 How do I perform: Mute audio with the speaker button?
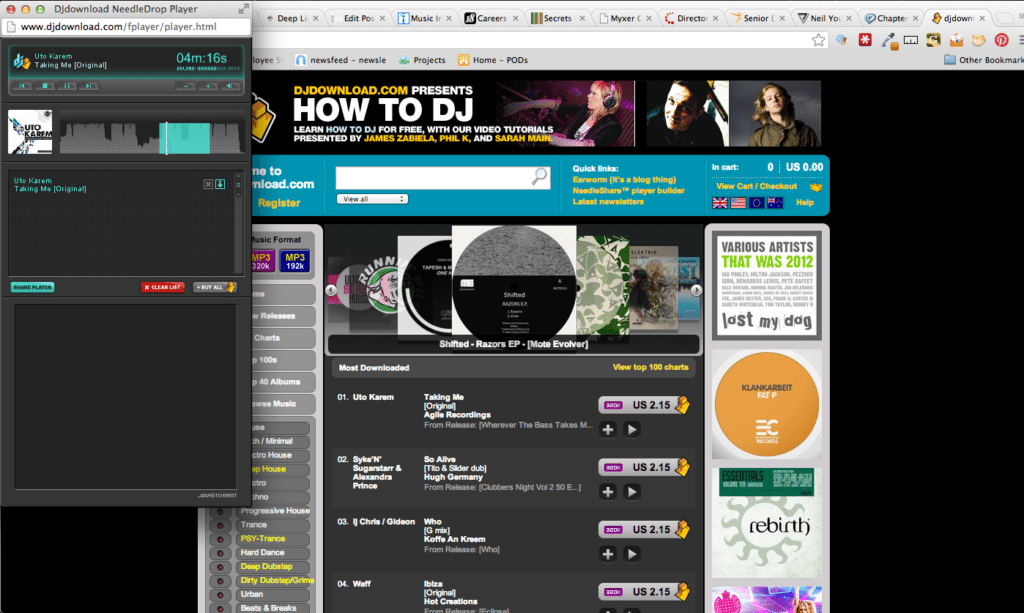point(230,86)
